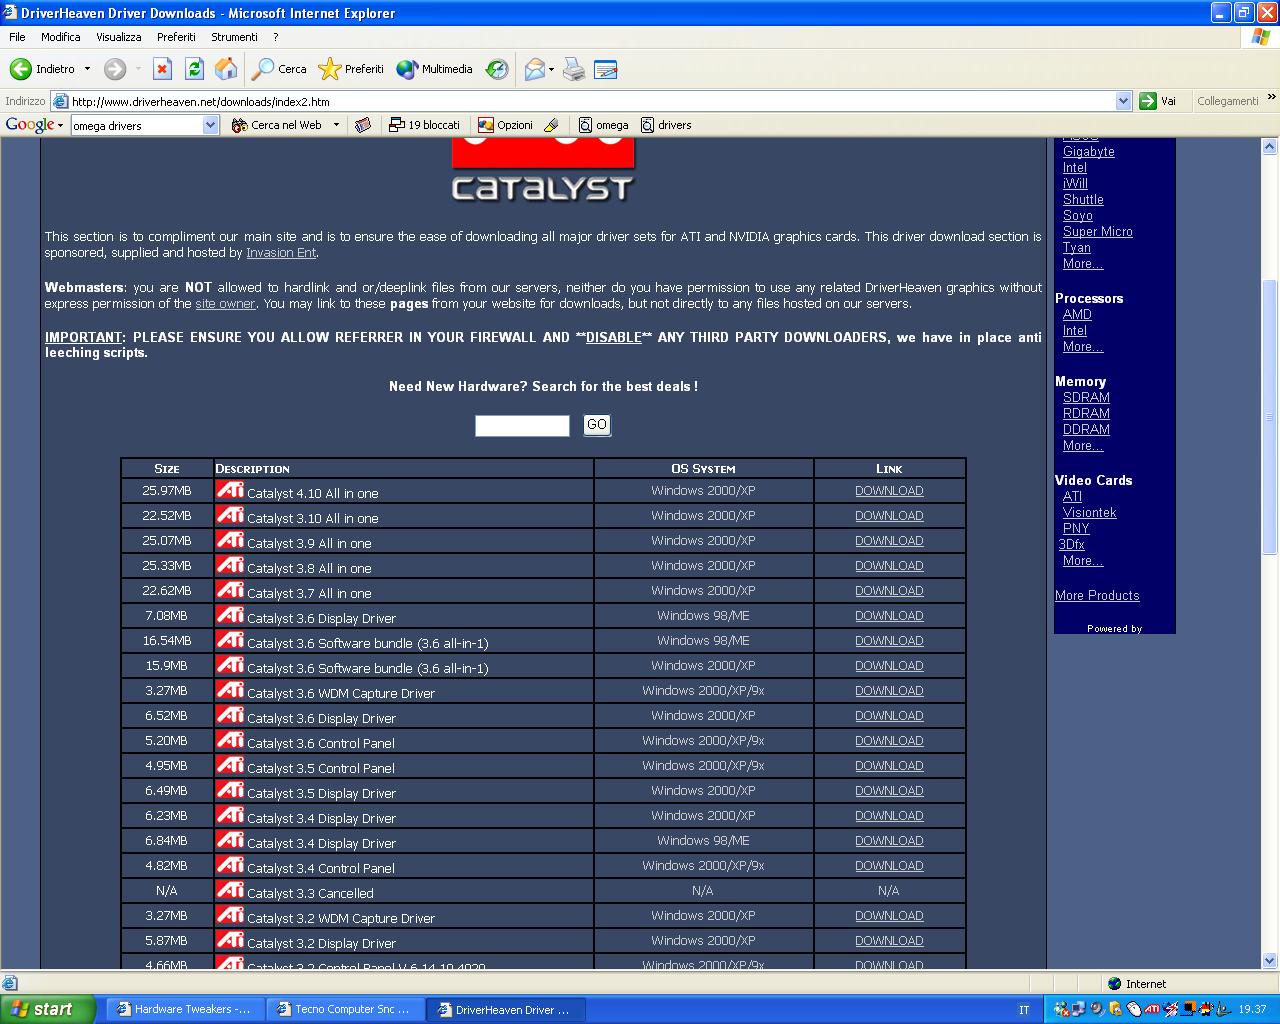
Task: Click ATI logo beside Catalyst 3.8
Action: coord(230,565)
